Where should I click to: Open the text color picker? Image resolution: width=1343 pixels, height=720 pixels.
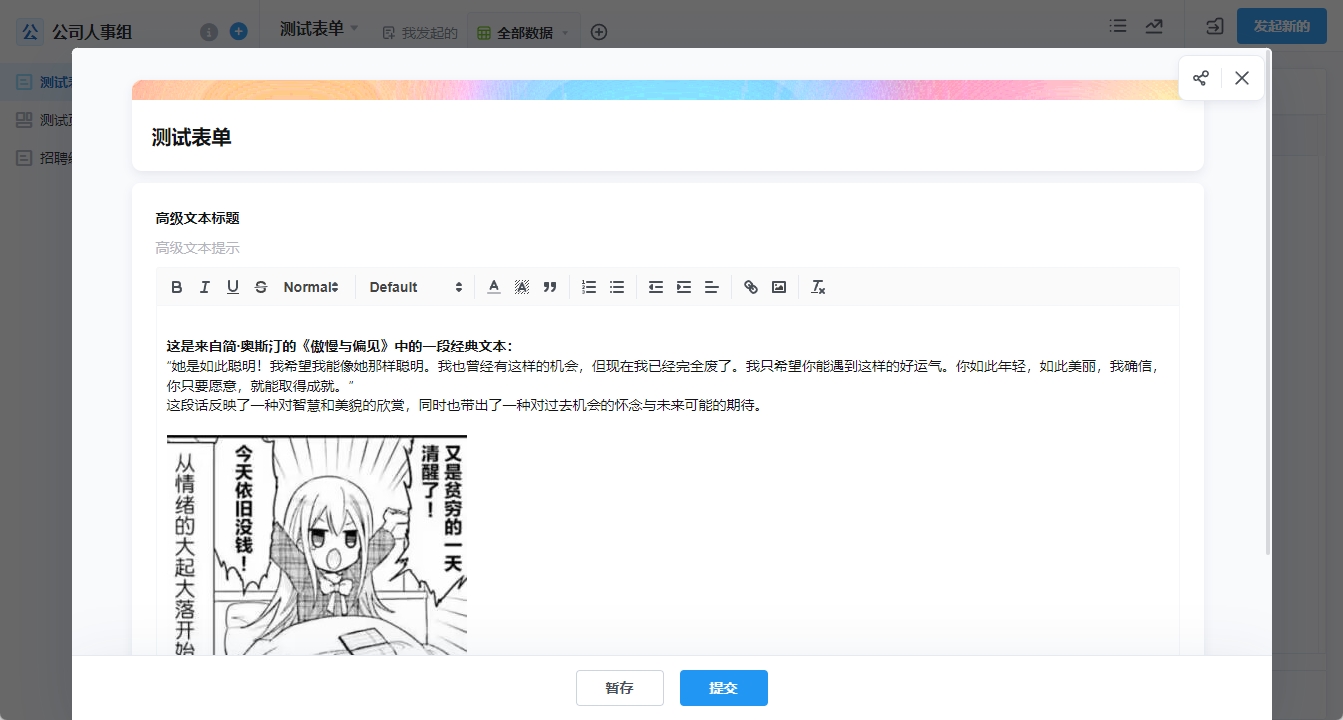494,287
